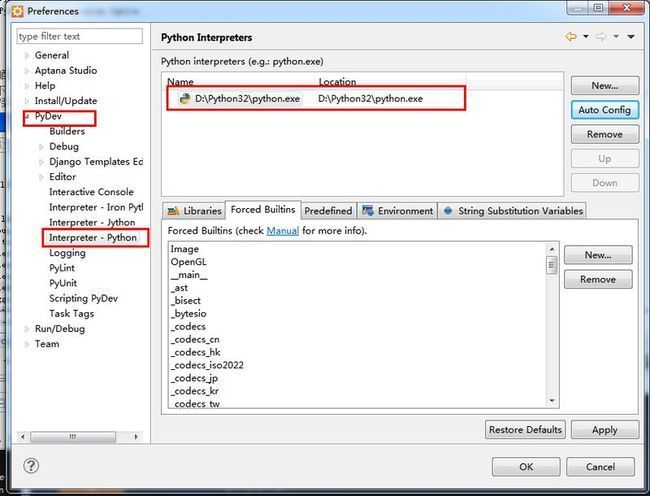Viewport: 650px width, 496px height.
Task: Click New... button beside interpreters list
Action: click(x=605, y=85)
